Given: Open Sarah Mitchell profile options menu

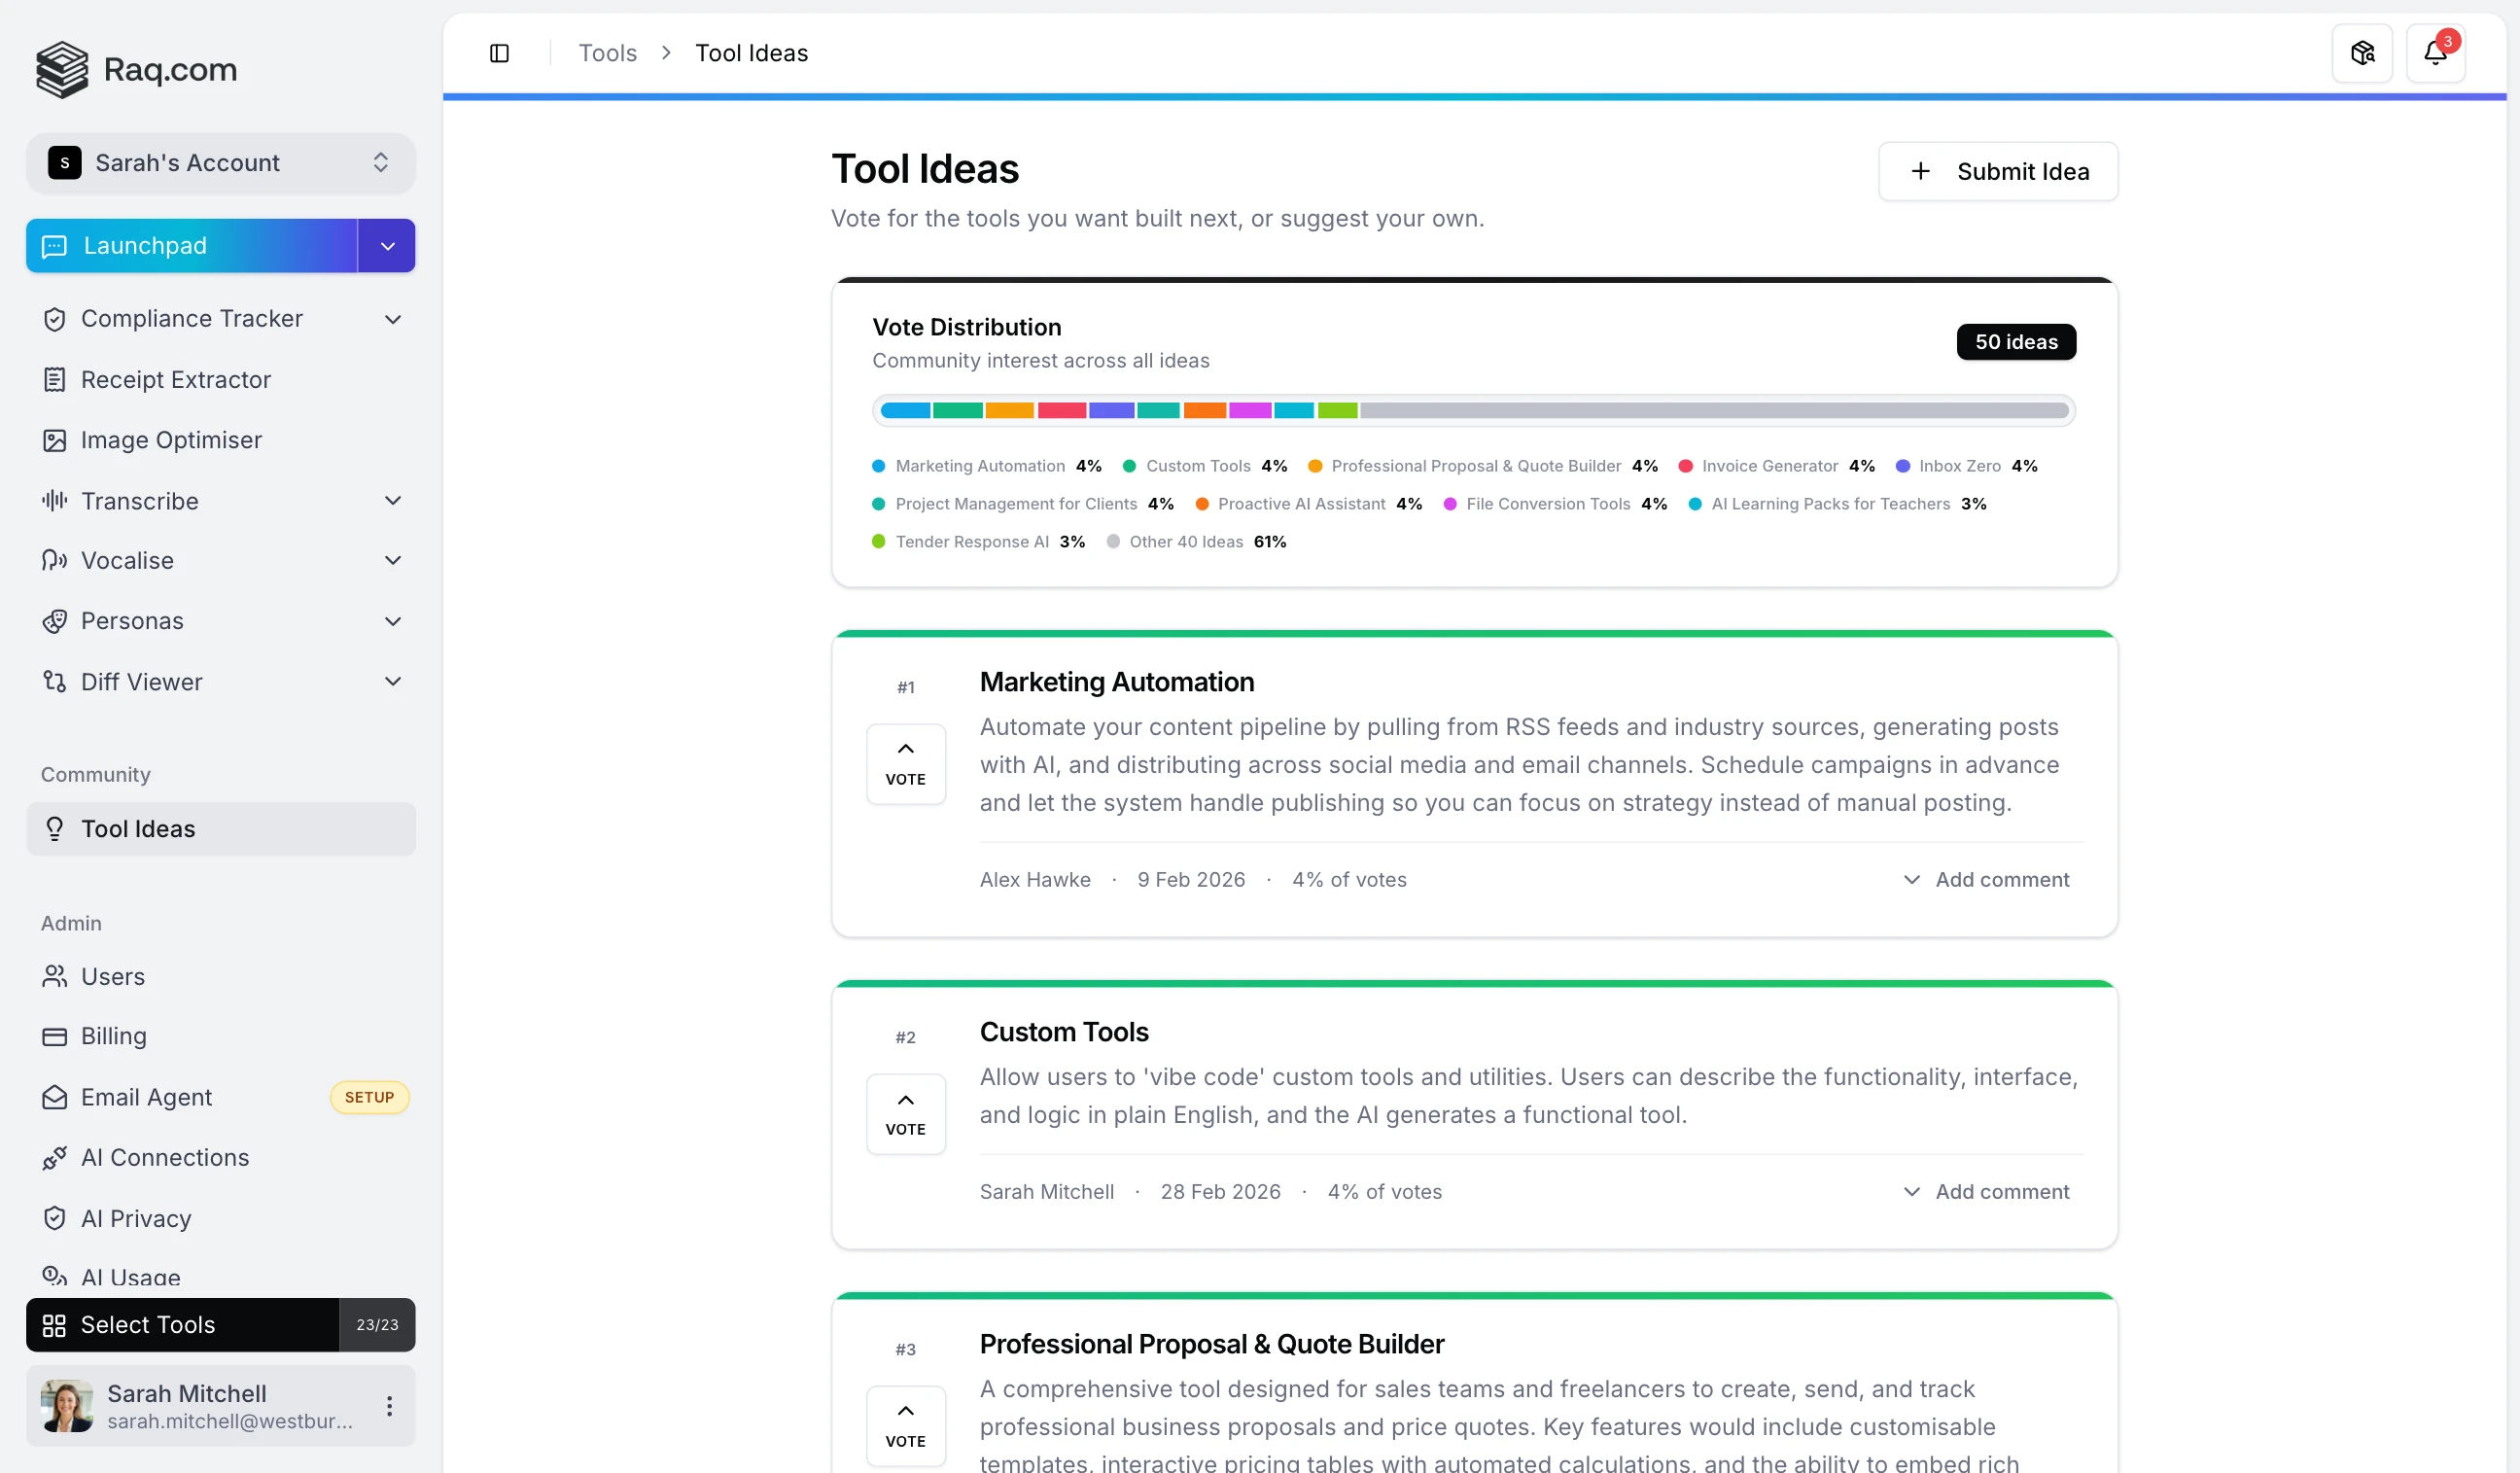Looking at the screenshot, I should (x=389, y=1405).
